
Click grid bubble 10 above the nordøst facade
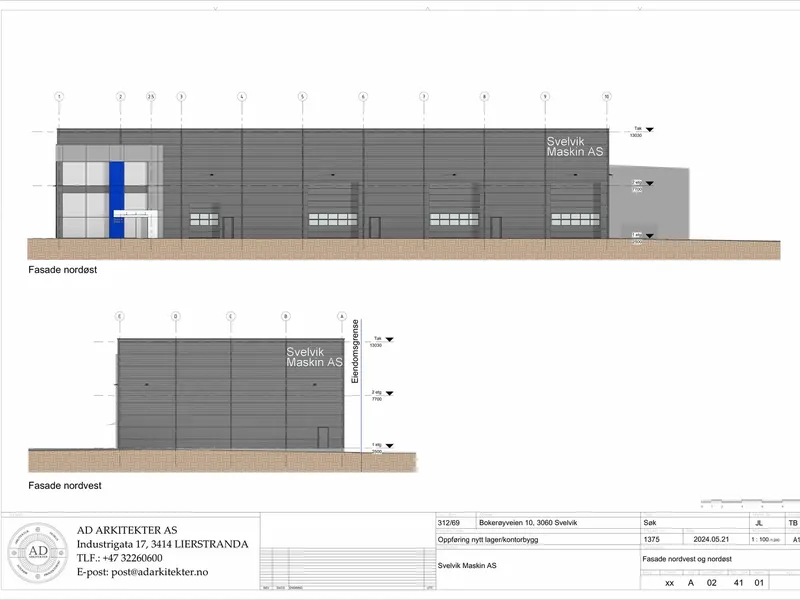pos(607,96)
